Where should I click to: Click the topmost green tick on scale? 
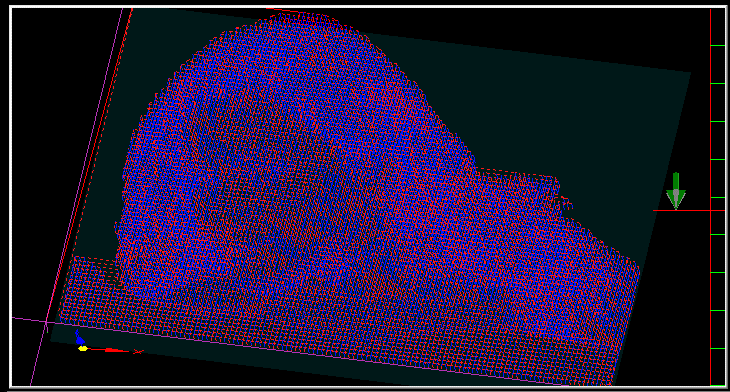click(718, 46)
